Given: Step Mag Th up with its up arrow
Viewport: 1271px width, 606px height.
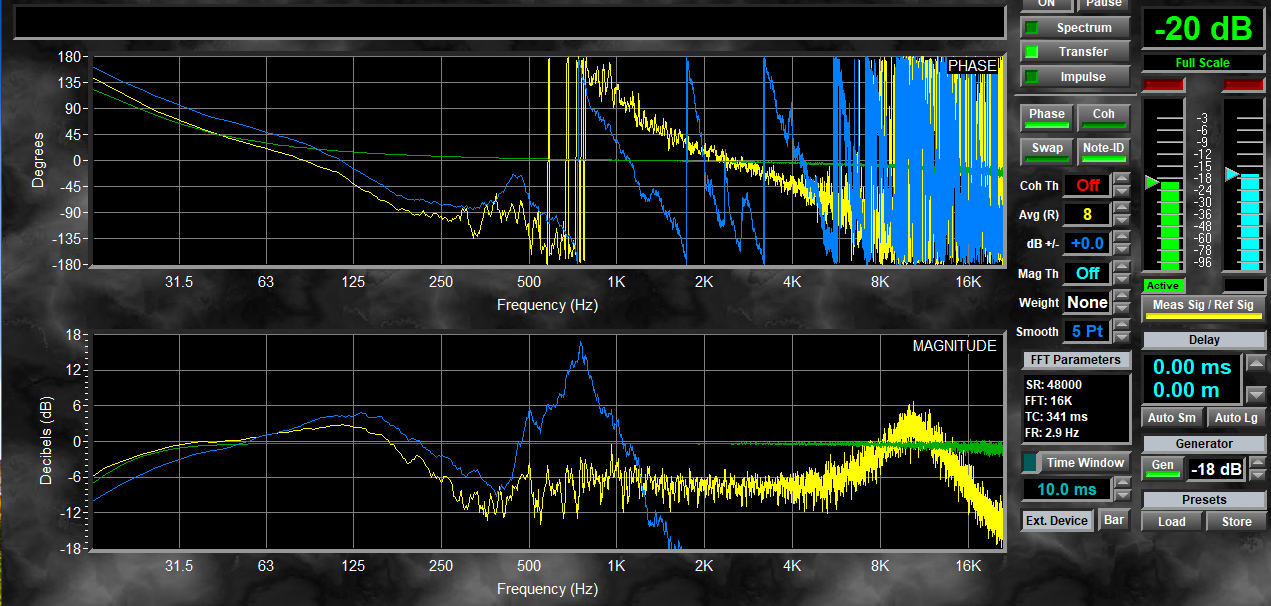Looking at the screenshot, I should [x=1122, y=266].
